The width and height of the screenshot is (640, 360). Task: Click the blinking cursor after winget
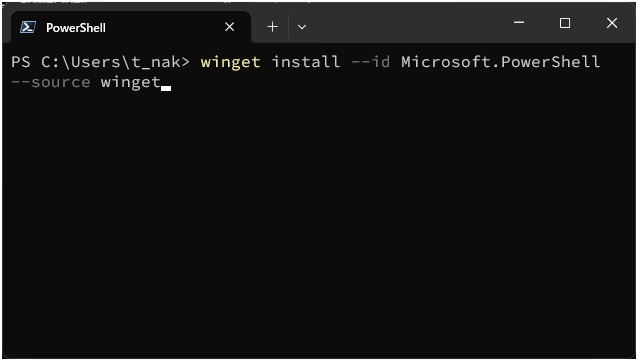[x=166, y=87]
